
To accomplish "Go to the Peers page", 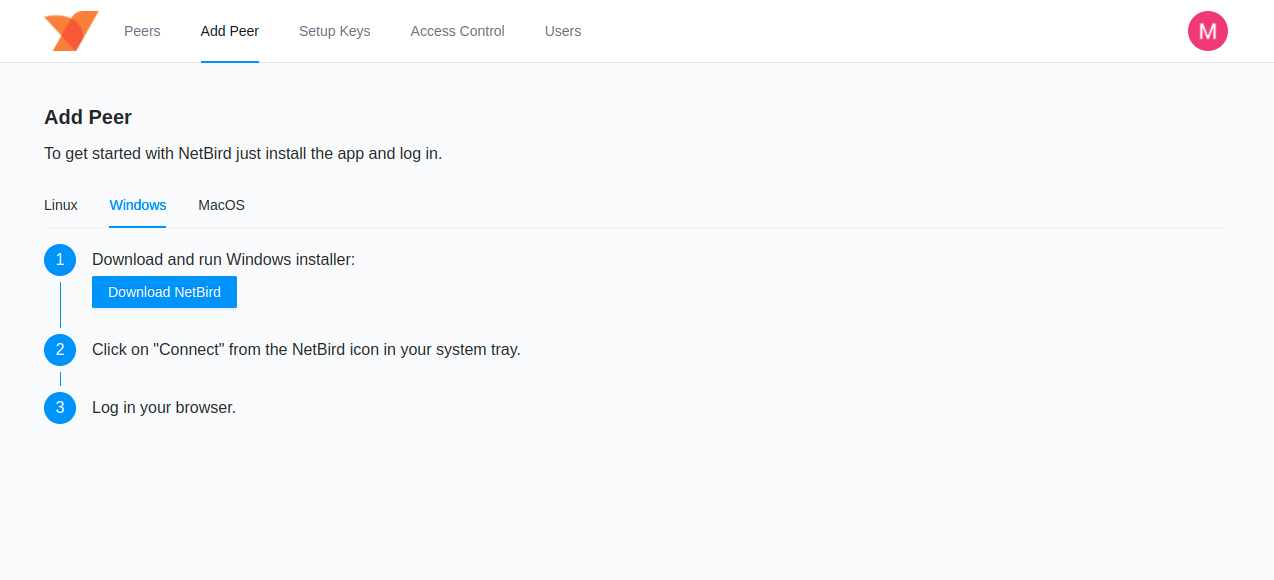I will (142, 31).
